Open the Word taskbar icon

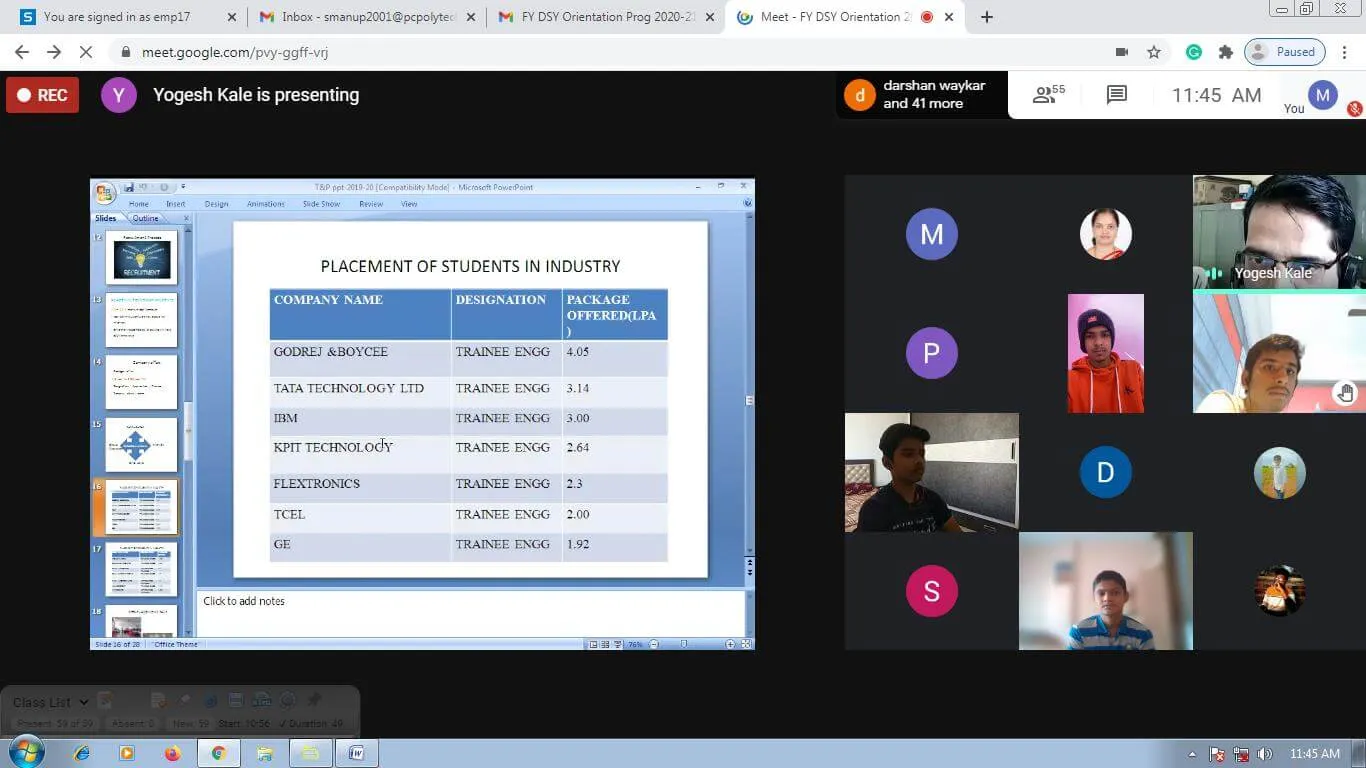[356, 753]
